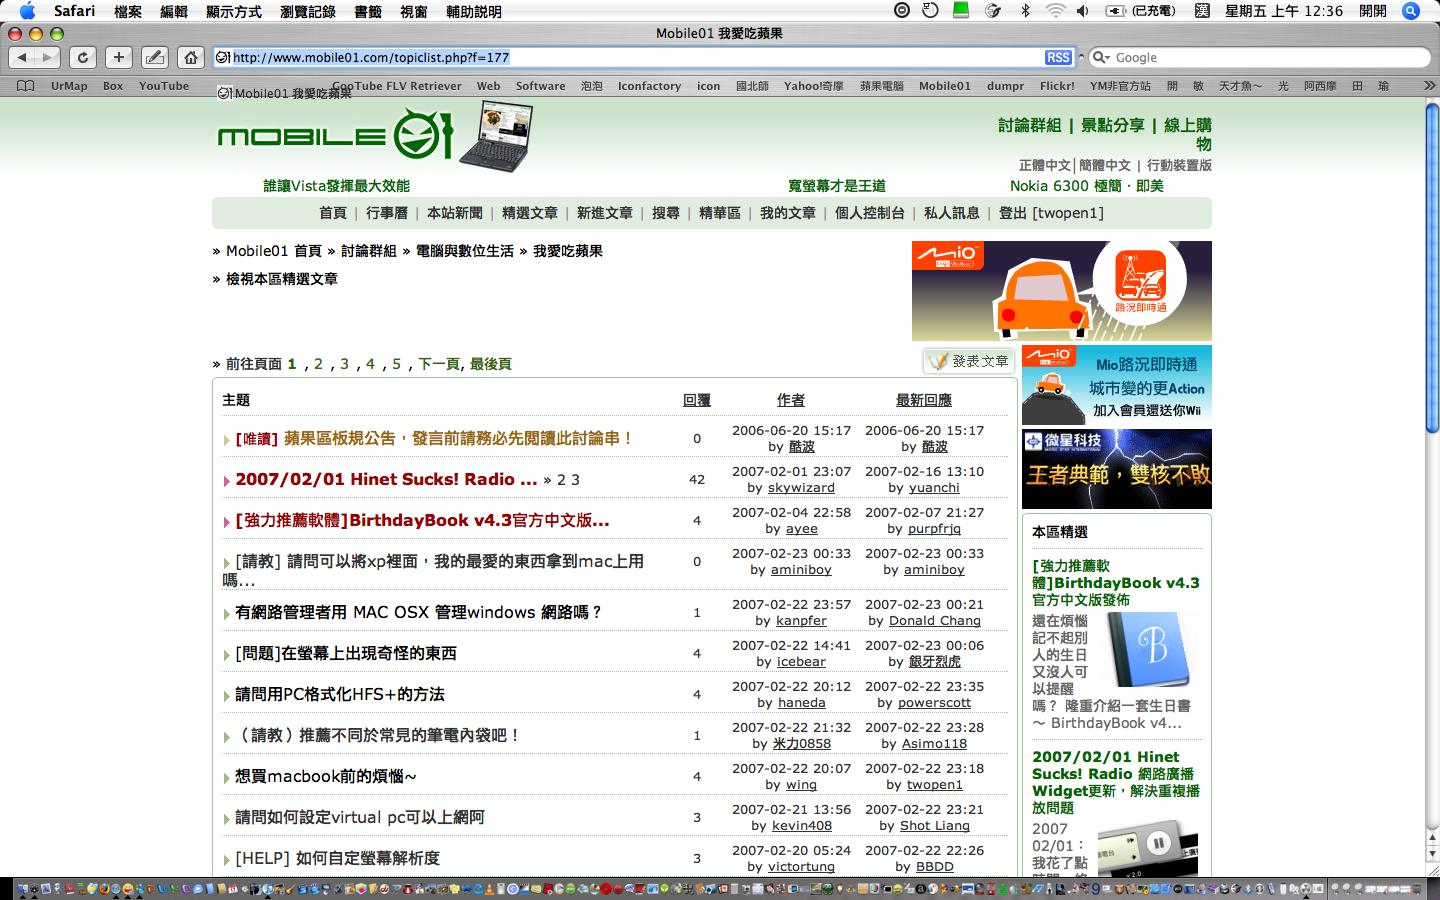The height and width of the screenshot is (900, 1440).
Task: Sort by 回覆 column header
Action: (x=697, y=400)
